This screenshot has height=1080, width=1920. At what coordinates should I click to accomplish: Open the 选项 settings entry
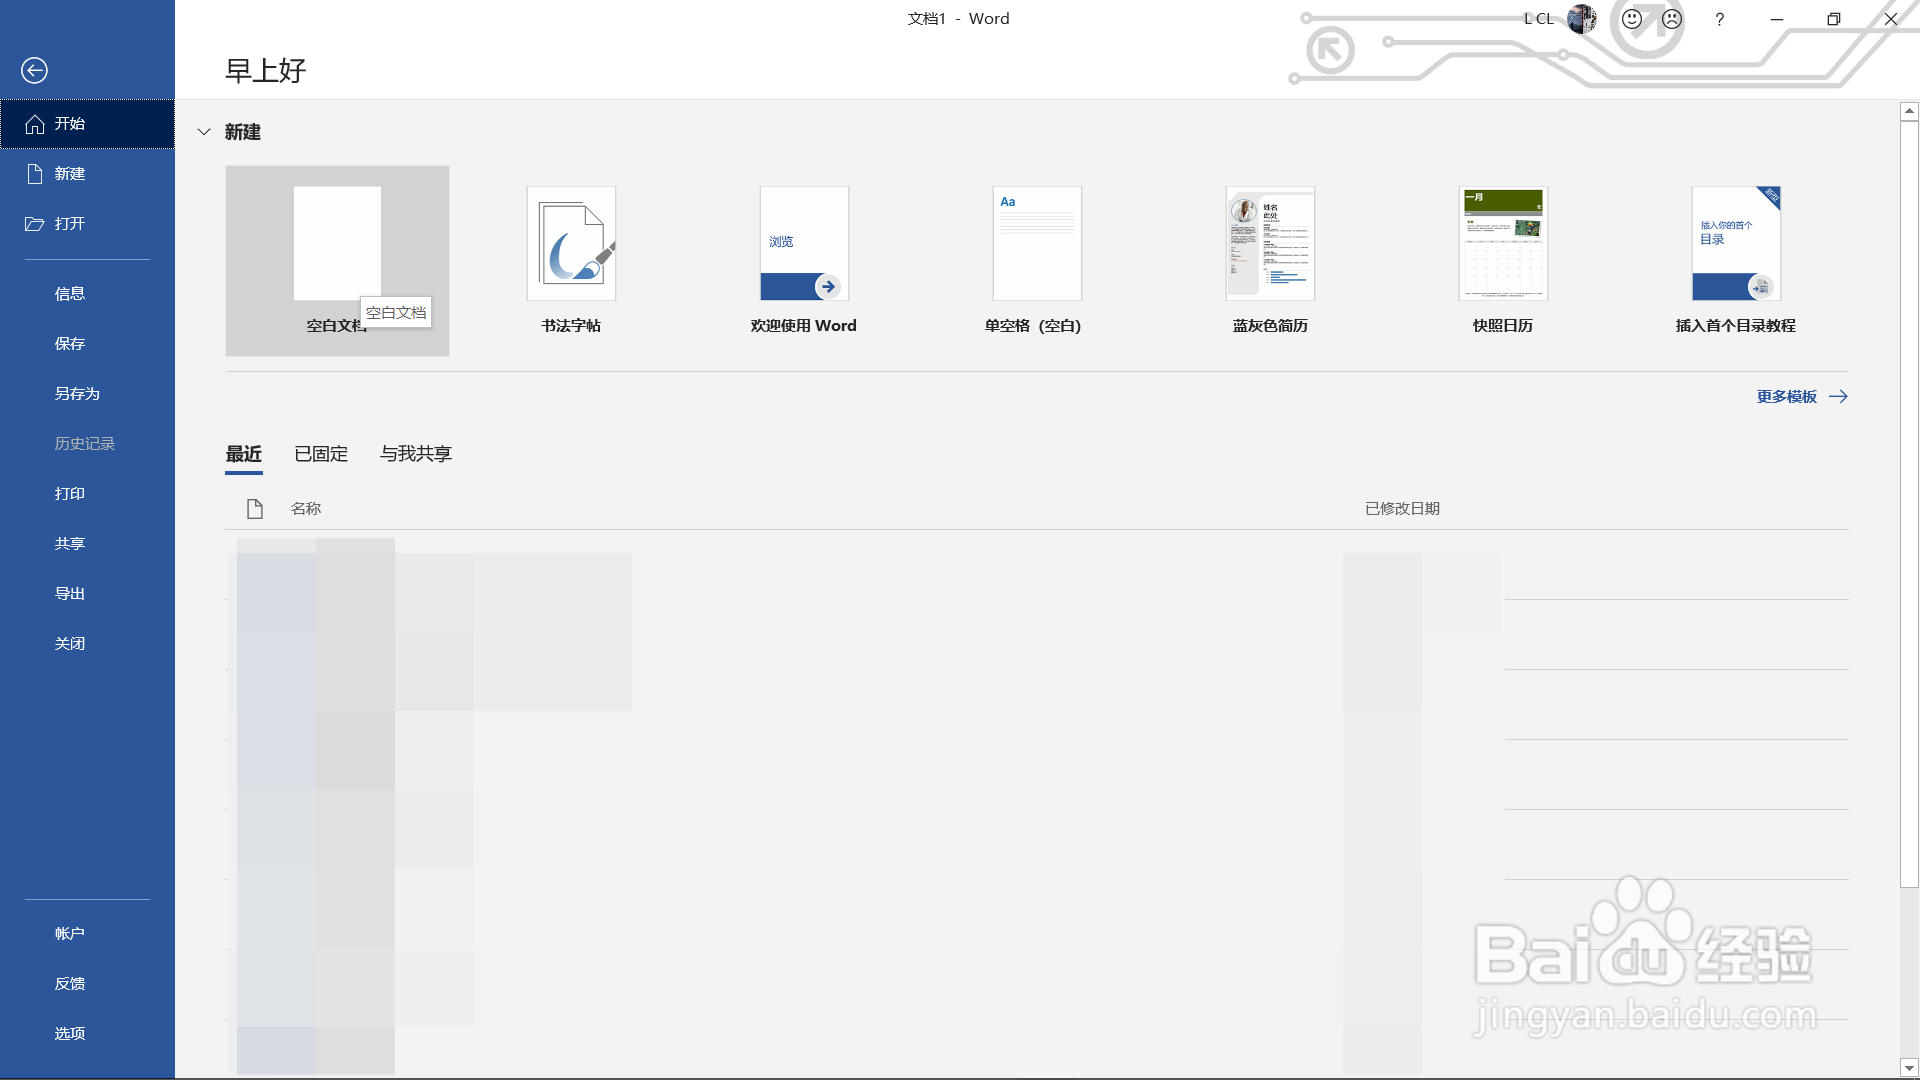(x=70, y=1033)
